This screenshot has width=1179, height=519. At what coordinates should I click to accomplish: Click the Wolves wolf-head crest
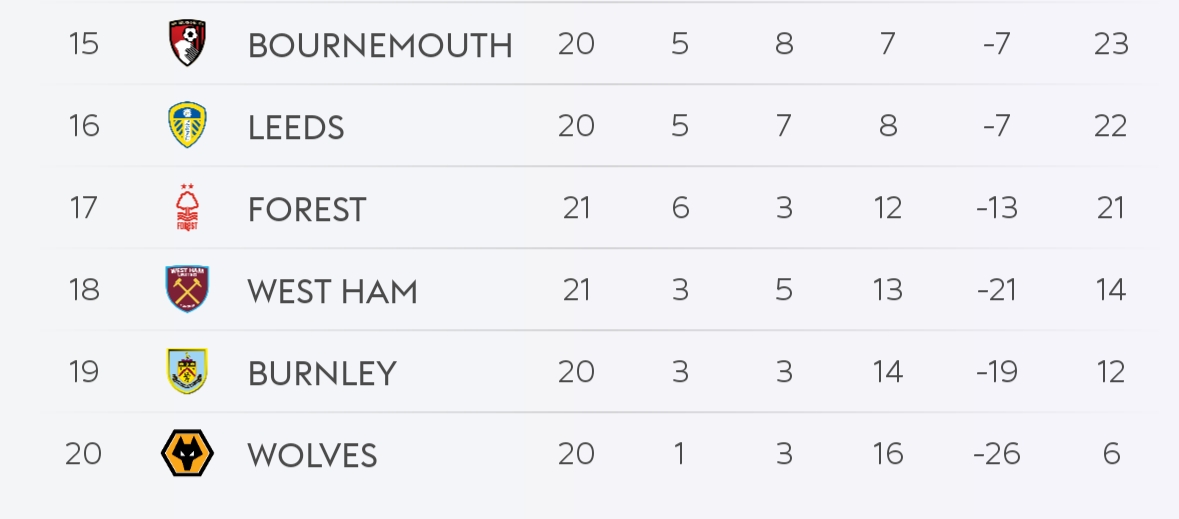(x=187, y=454)
